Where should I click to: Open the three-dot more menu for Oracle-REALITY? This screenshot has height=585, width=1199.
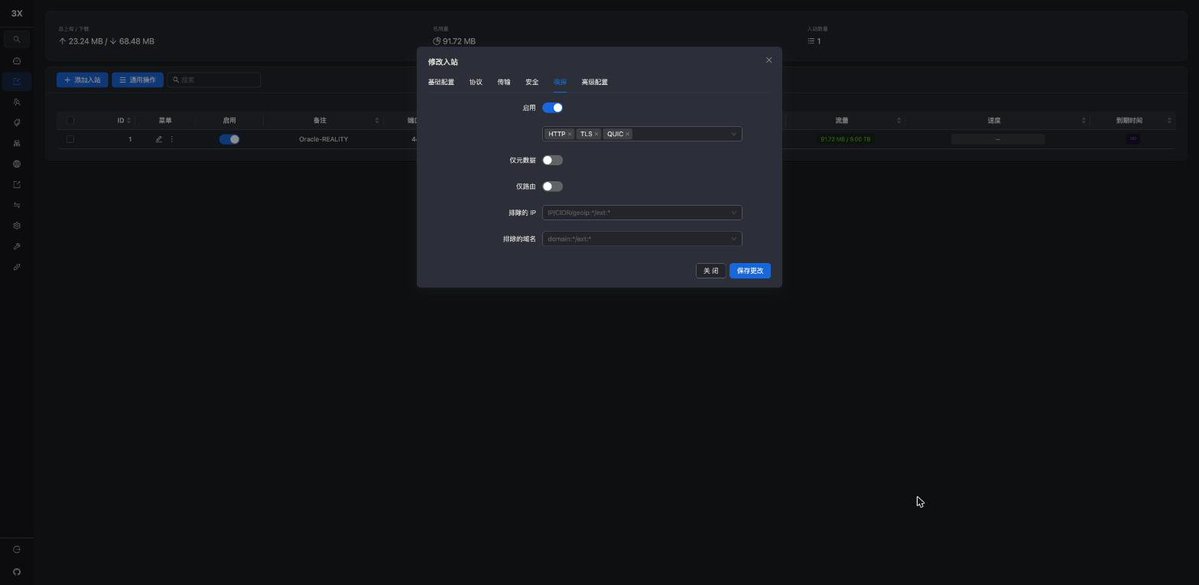(171, 139)
